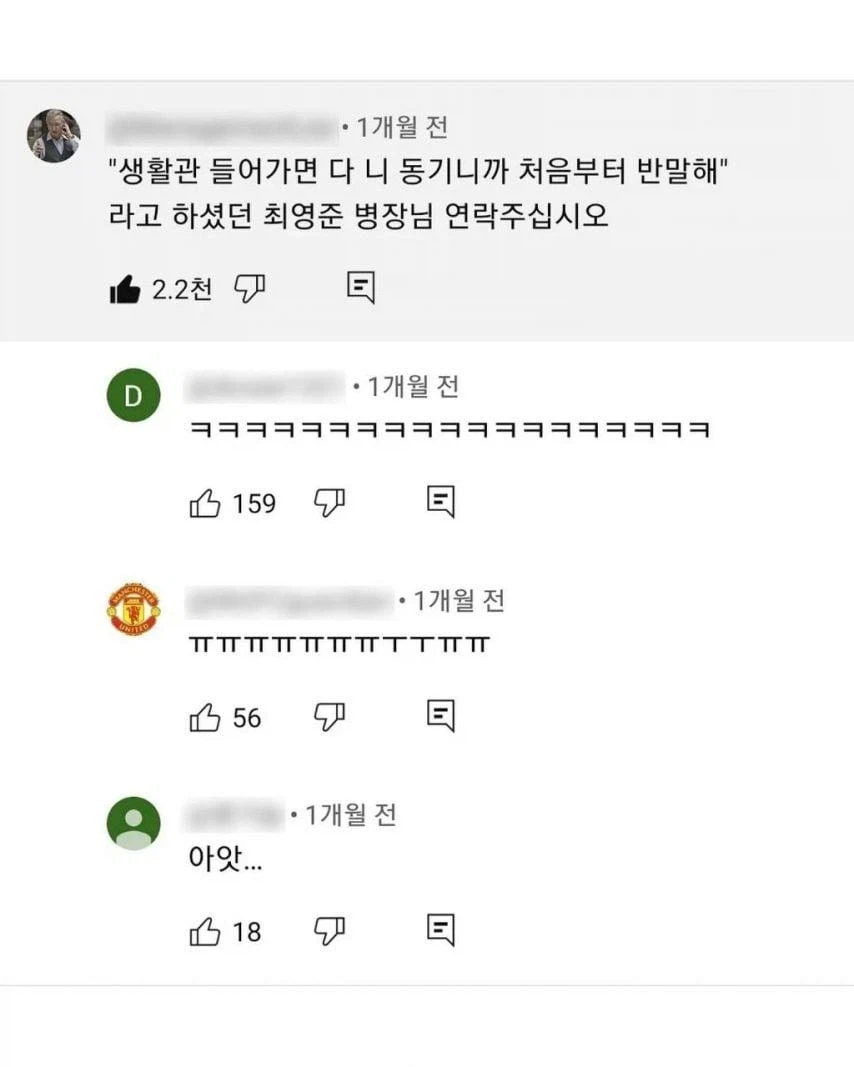Select the bottom commenter's green avatar
Image resolution: width=854 pixels, height=1067 pixels.
[135, 822]
